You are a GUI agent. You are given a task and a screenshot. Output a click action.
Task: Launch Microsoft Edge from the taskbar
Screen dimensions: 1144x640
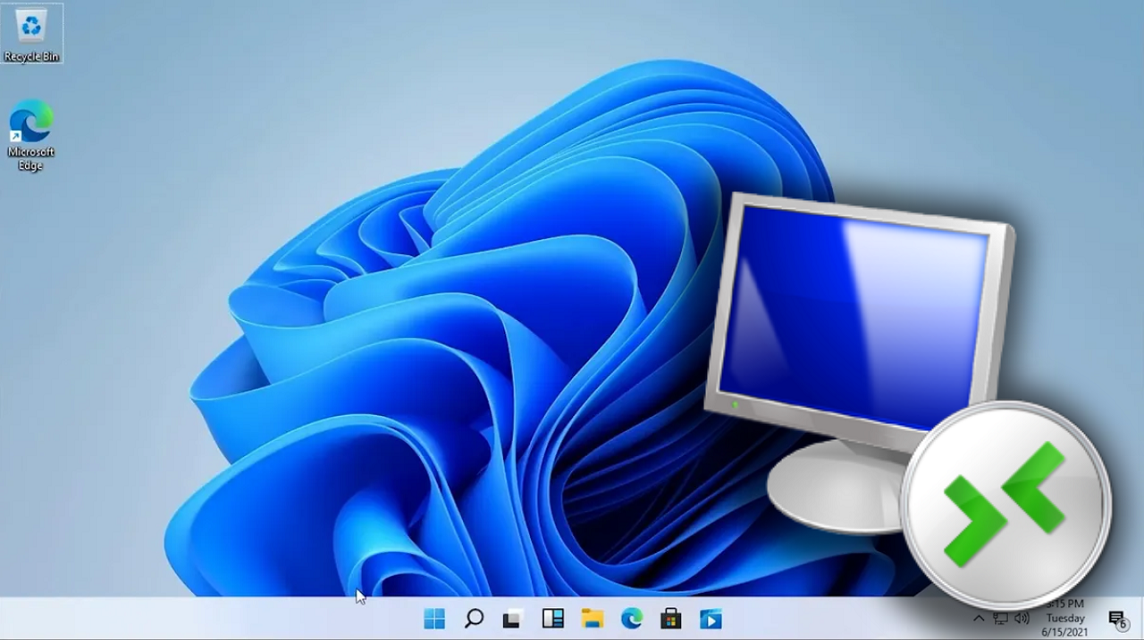pos(630,619)
